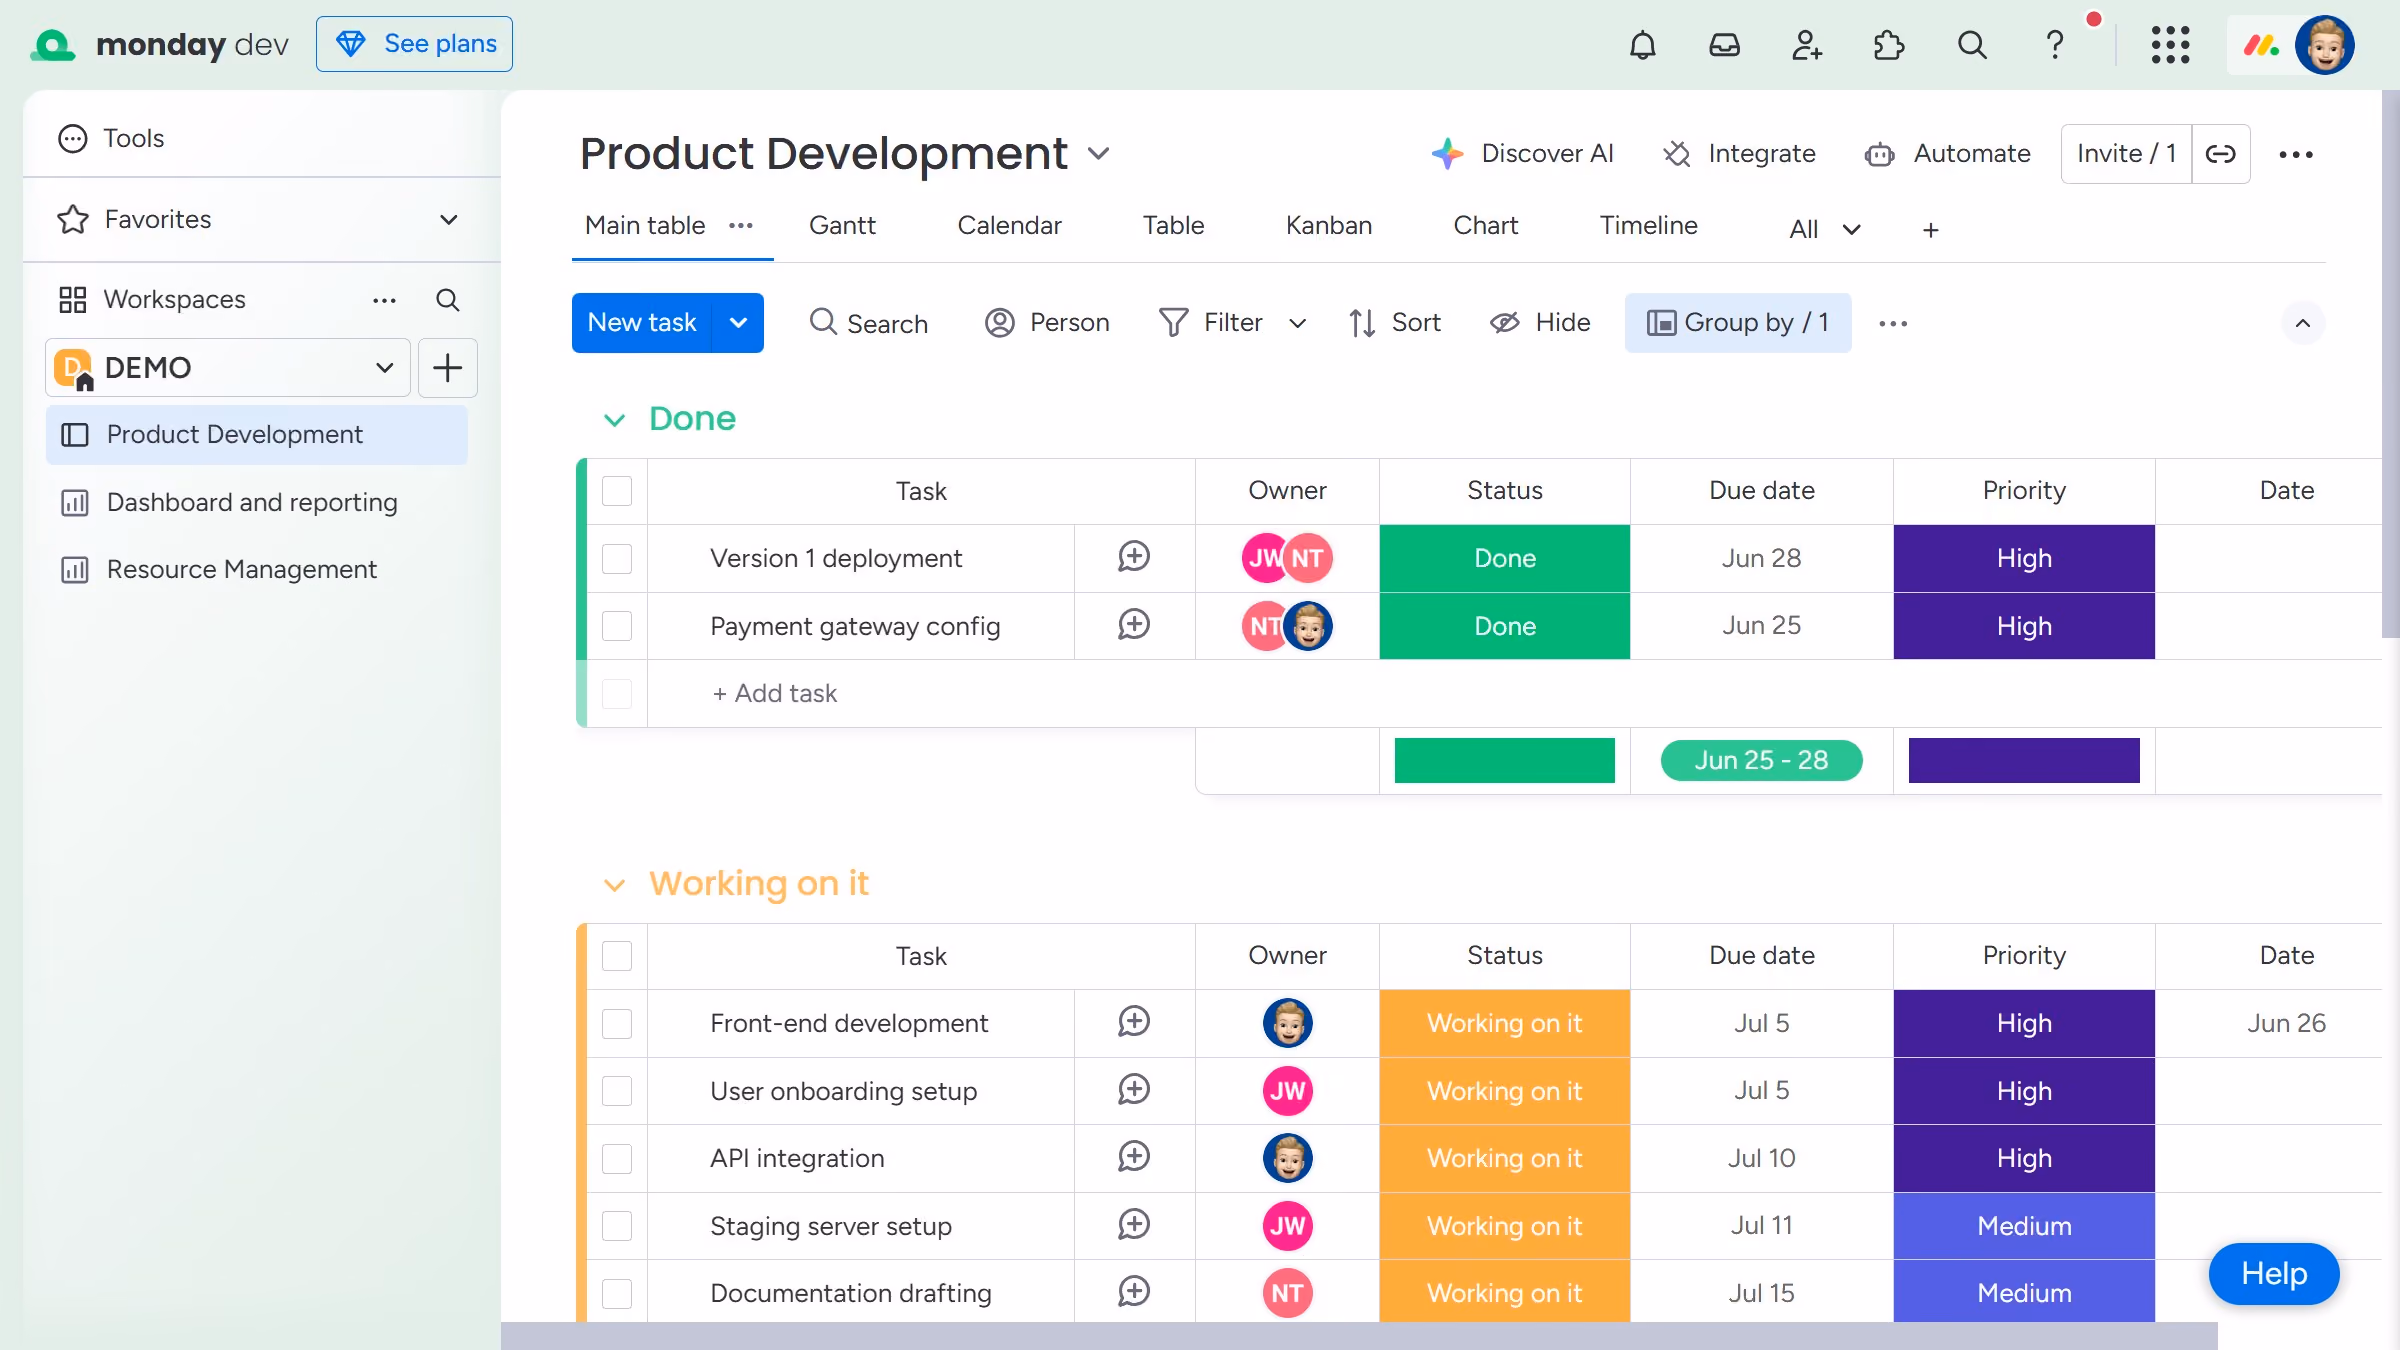Copy board link via the link icon
Image resolution: width=2400 pixels, height=1350 pixels.
coord(2221,154)
